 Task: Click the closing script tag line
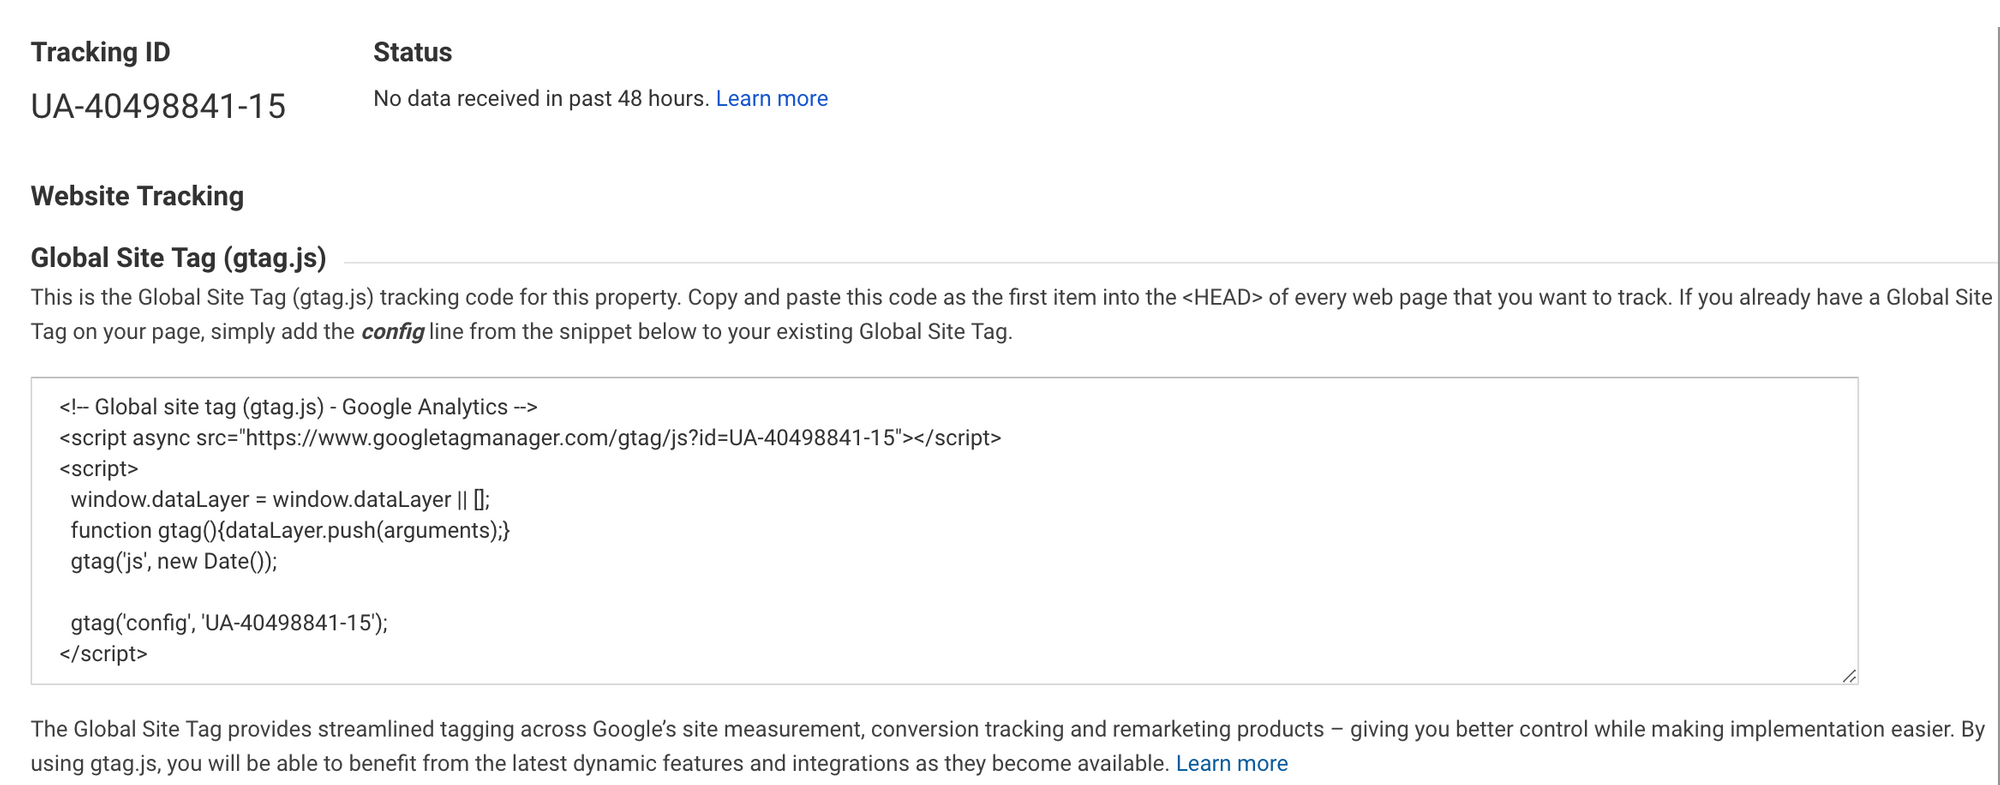(x=104, y=654)
